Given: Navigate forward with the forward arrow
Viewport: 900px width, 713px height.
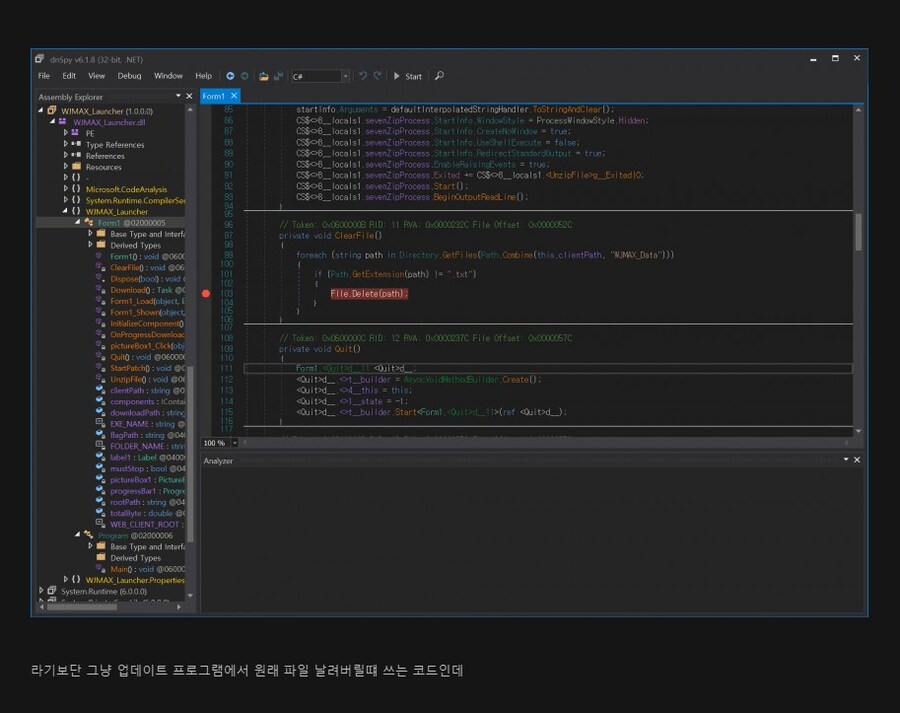Looking at the screenshot, I should [x=245, y=76].
